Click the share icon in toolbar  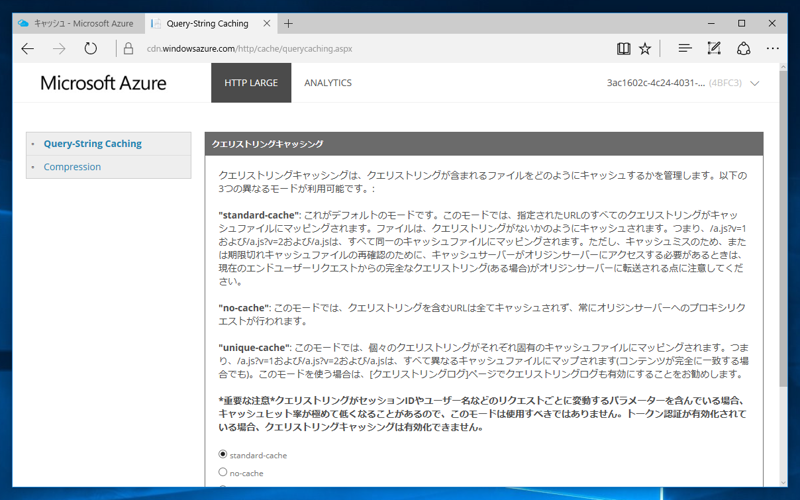[743, 48]
